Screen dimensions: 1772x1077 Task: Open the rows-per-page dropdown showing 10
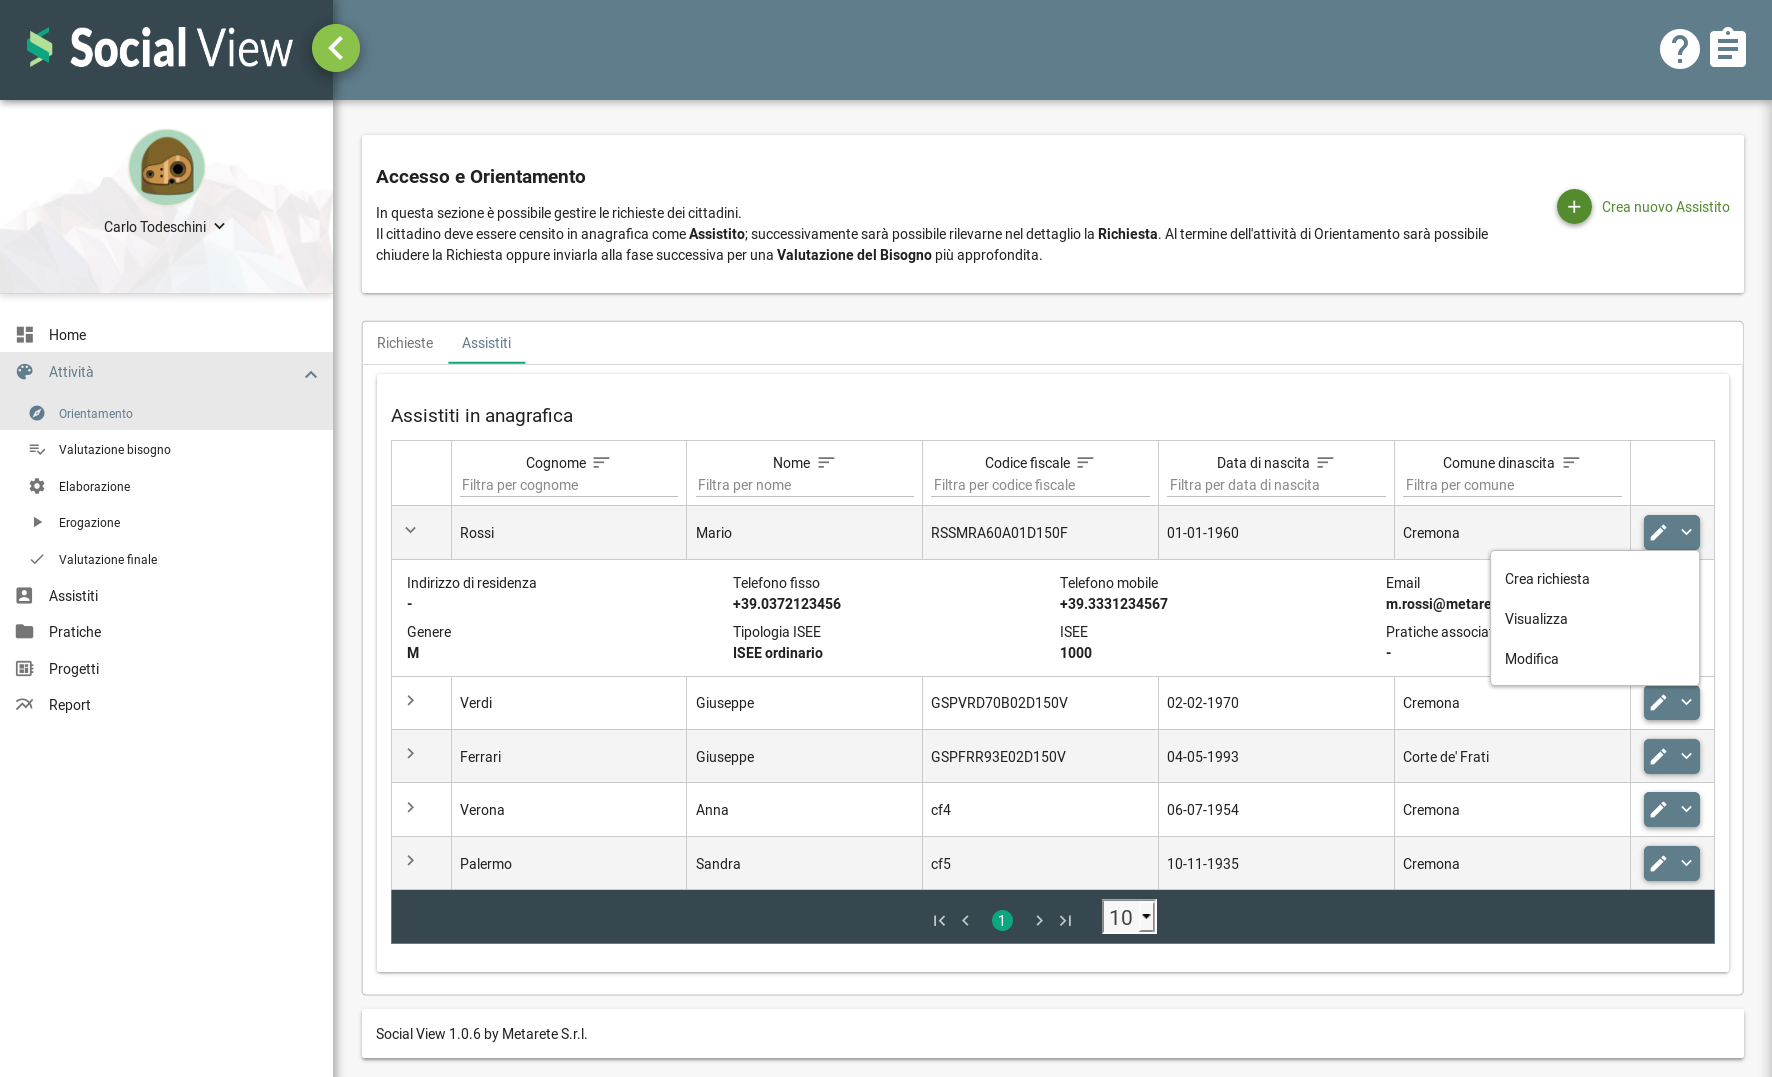pos(1129,917)
